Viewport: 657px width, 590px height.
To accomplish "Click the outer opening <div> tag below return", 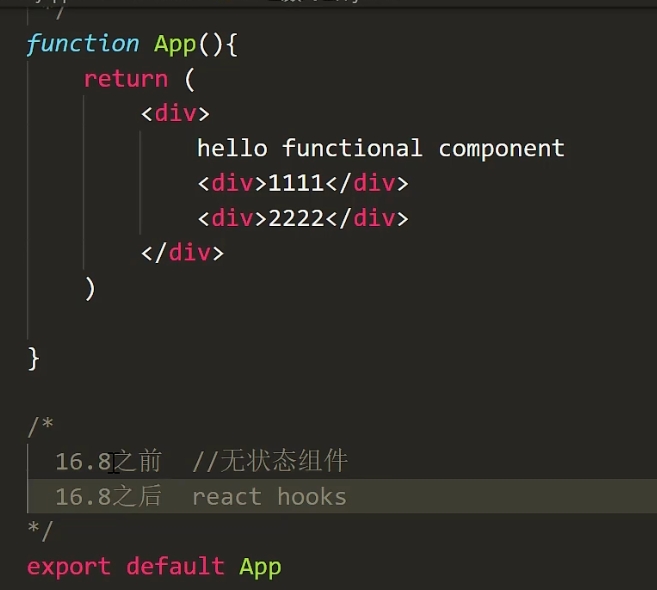I will pos(175,114).
